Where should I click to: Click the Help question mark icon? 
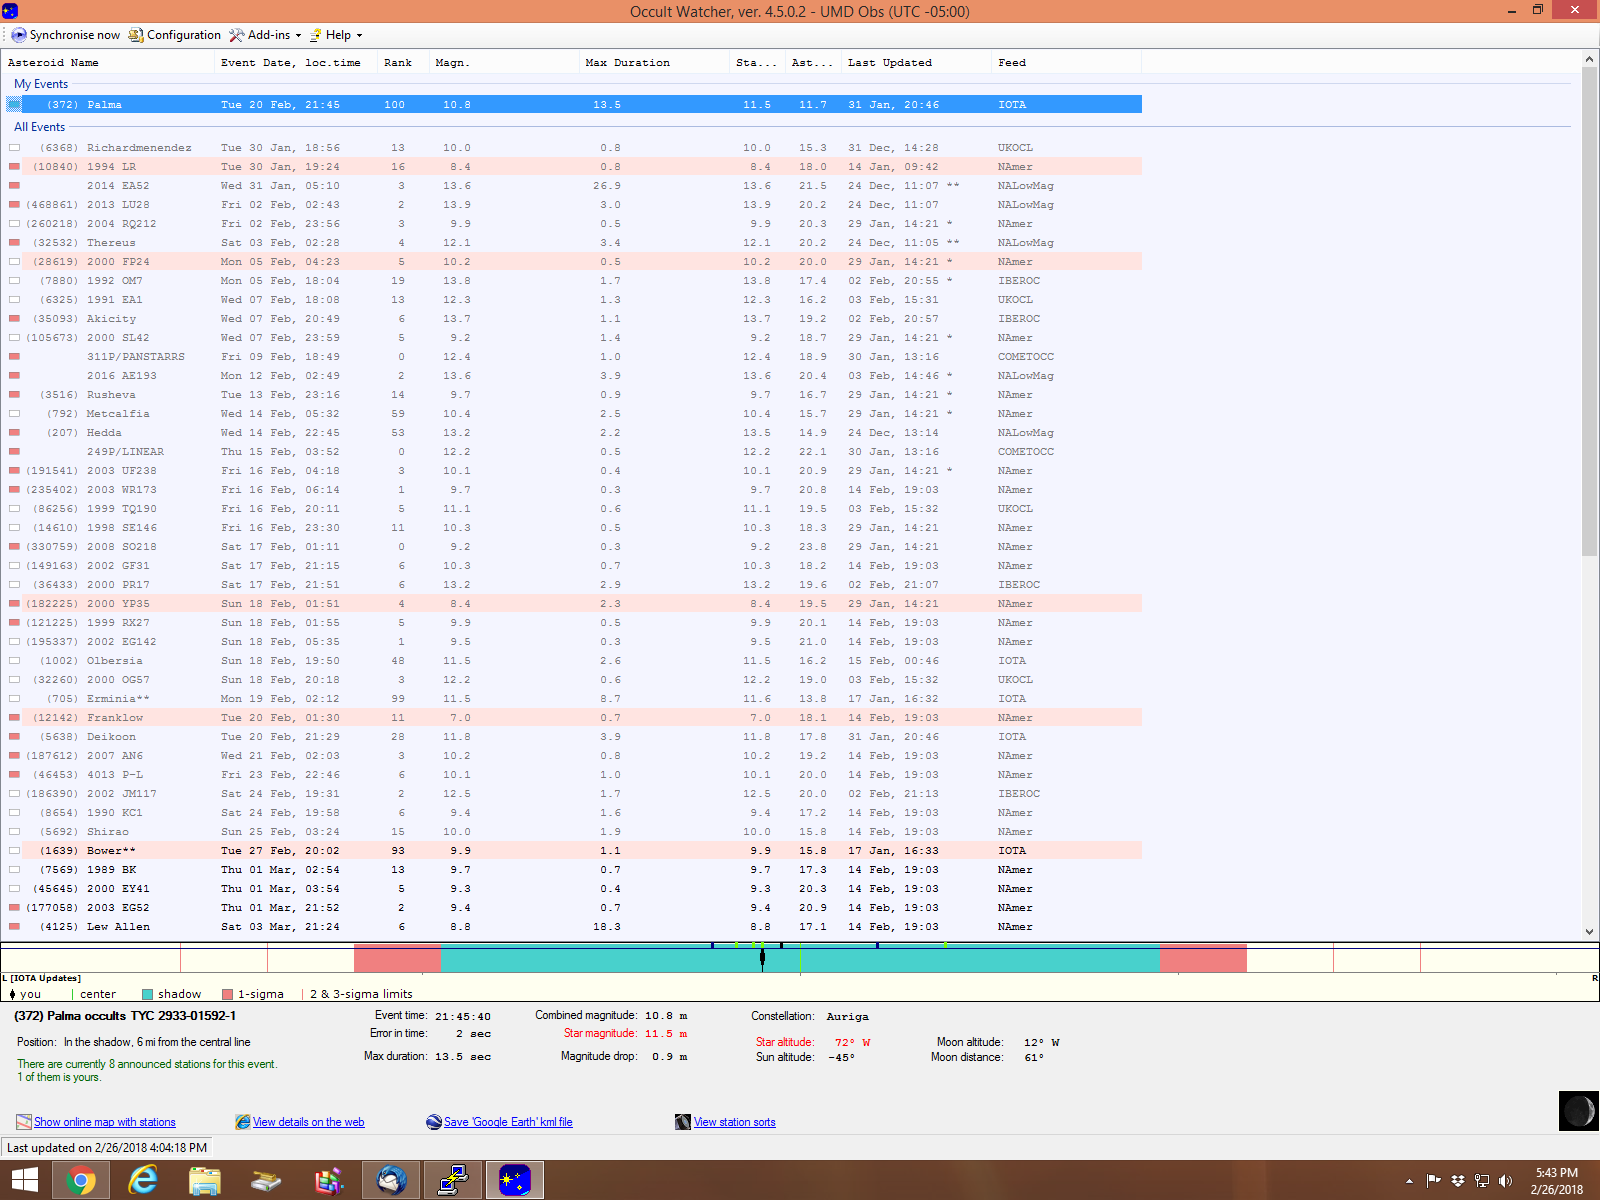[x=316, y=35]
